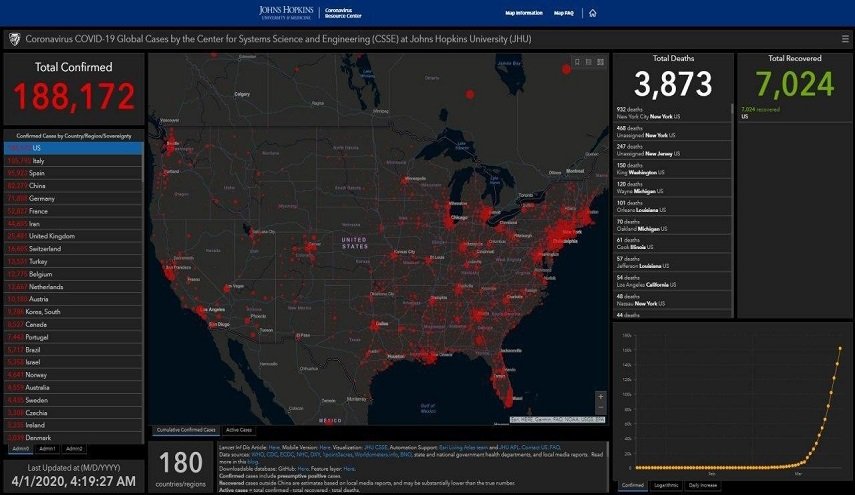Open the basemap gallery grid icon
The image size is (855, 495).
pyautogui.click(x=600, y=62)
